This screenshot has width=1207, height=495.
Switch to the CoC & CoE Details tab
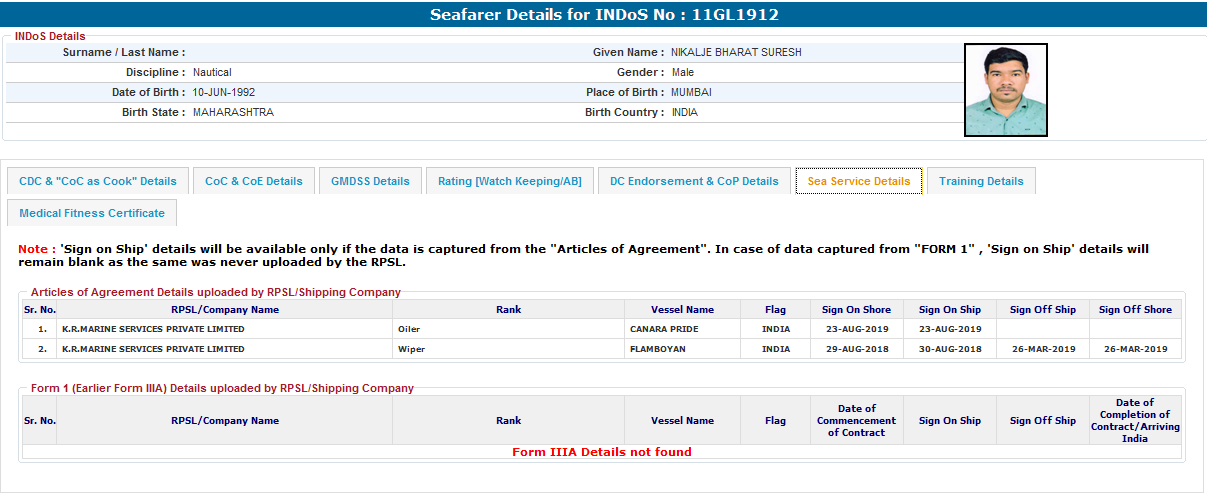tap(254, 181)
